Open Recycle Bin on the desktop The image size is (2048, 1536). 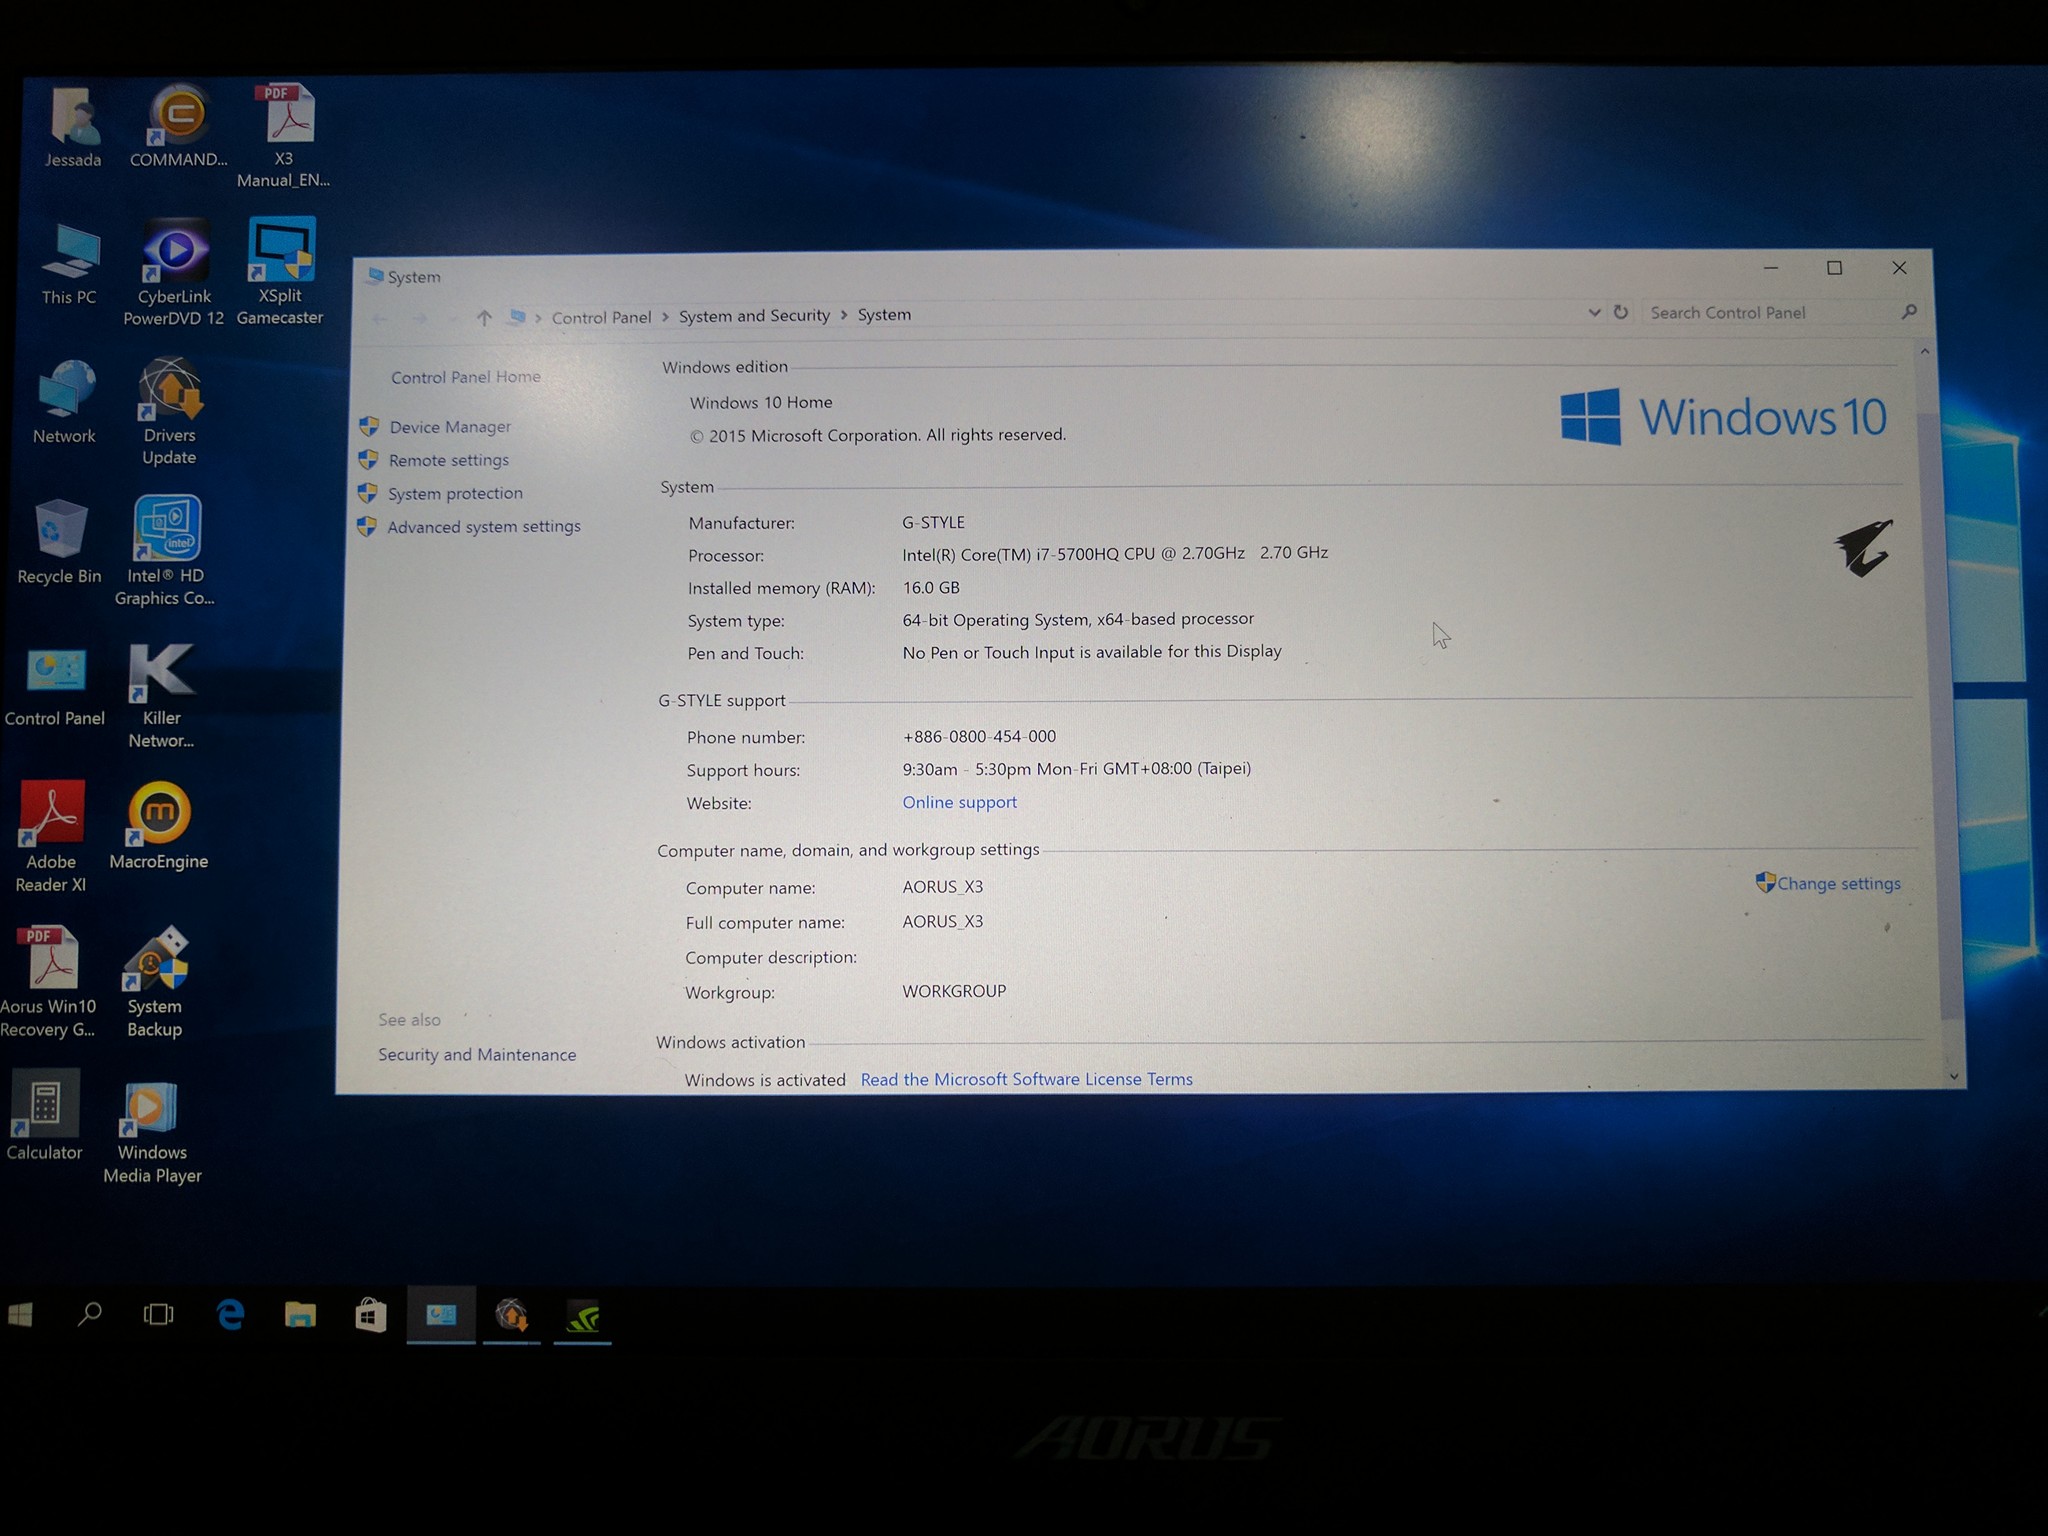tap(60, 530)
